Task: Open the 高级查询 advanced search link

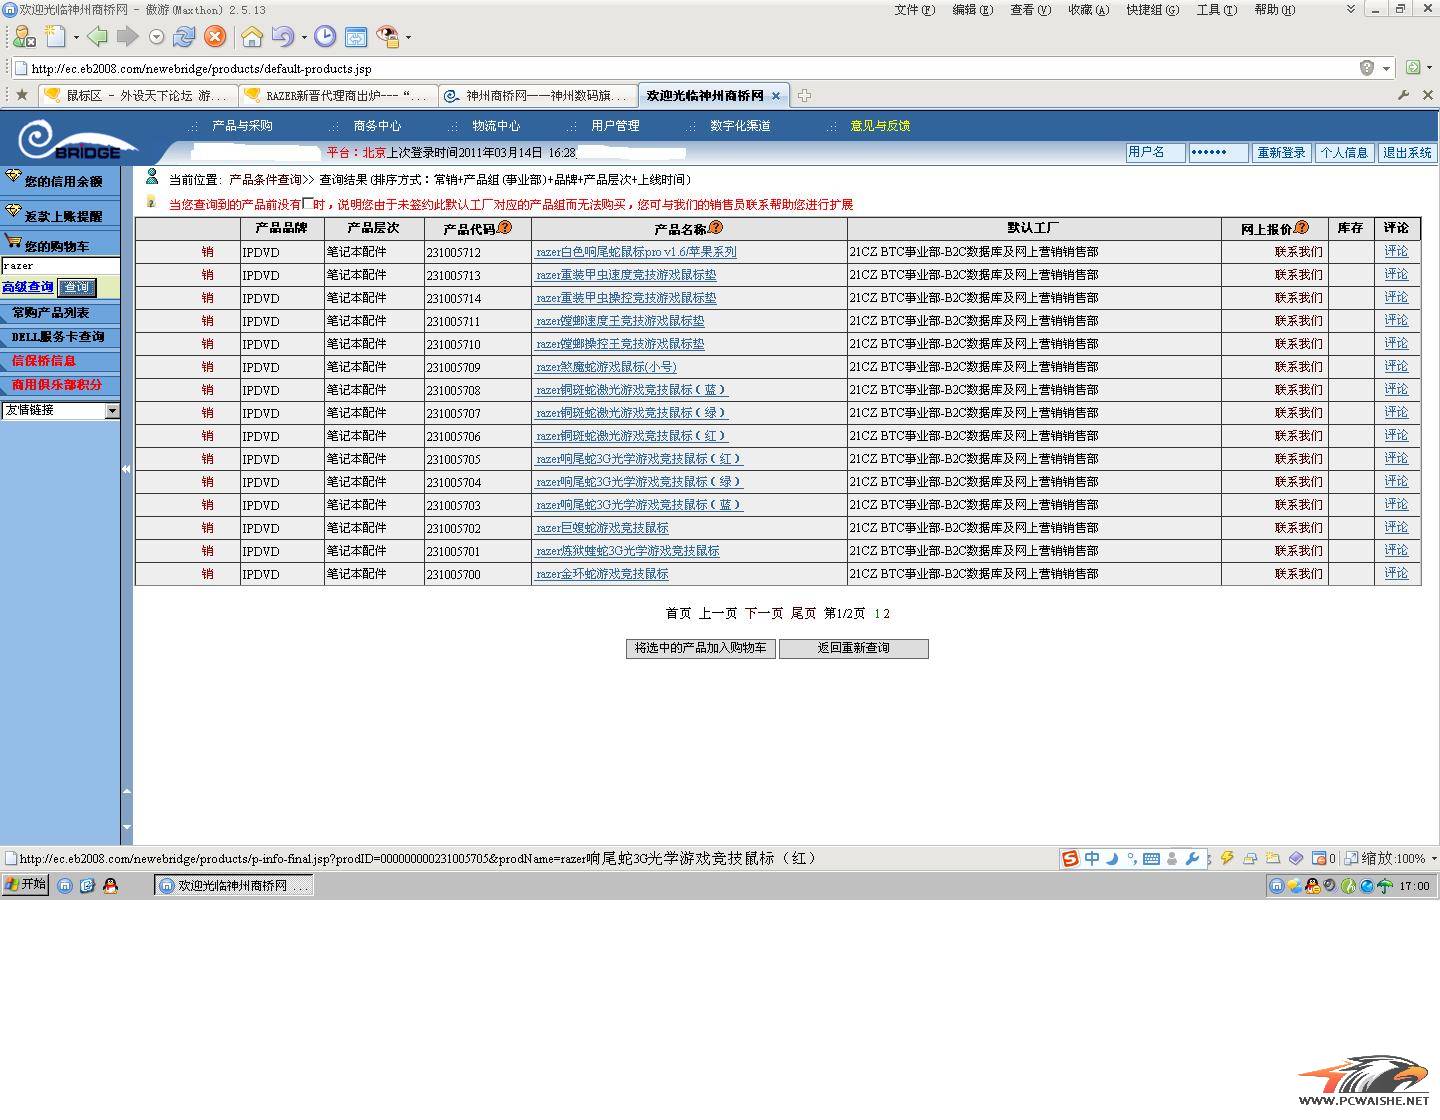Action: pyautogui.click(x=28, y=288)
